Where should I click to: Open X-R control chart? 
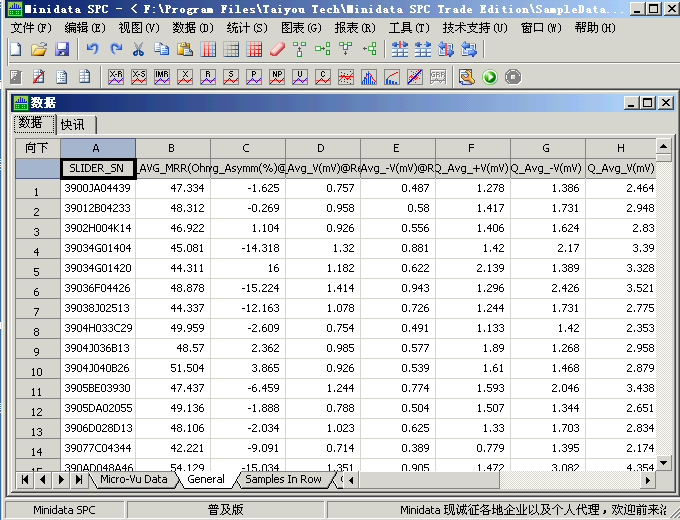tap(116, 77)
